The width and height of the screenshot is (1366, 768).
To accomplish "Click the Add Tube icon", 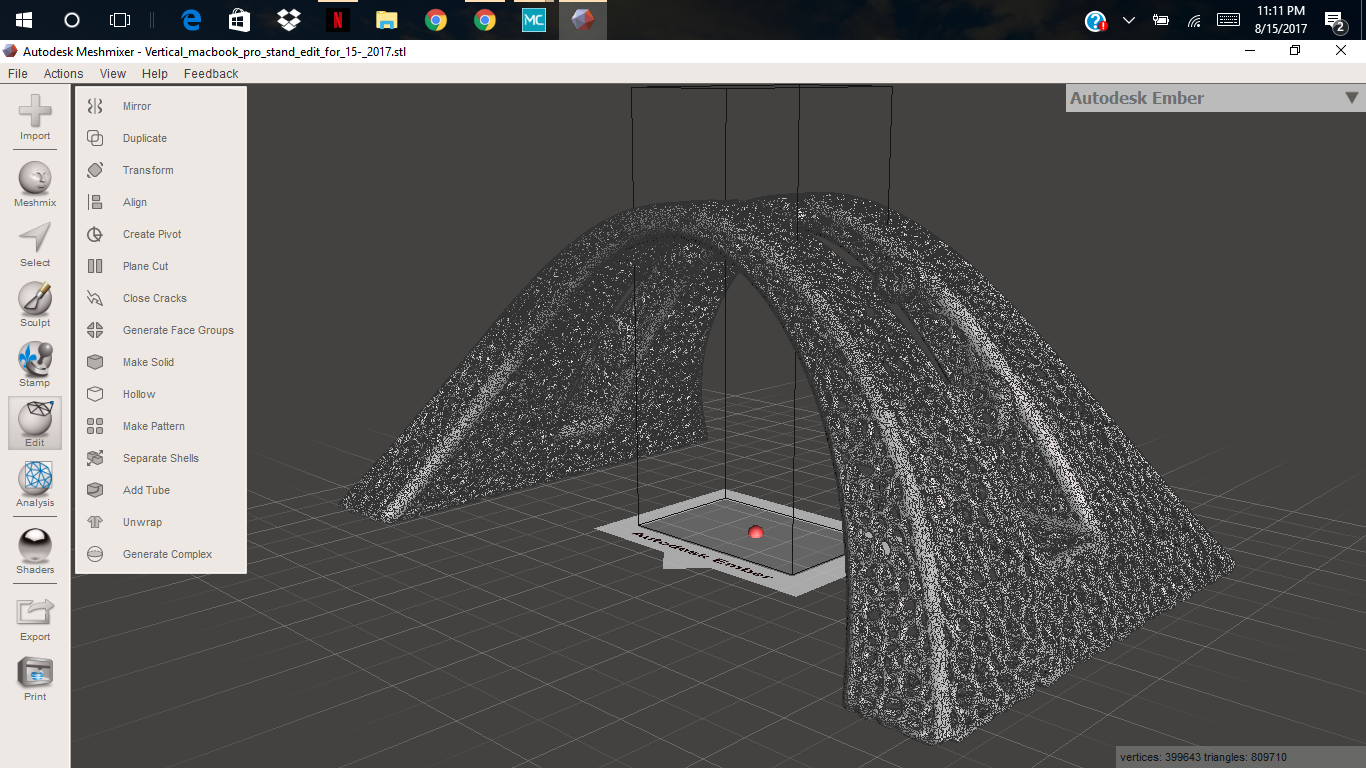I will tap(95, 490).
